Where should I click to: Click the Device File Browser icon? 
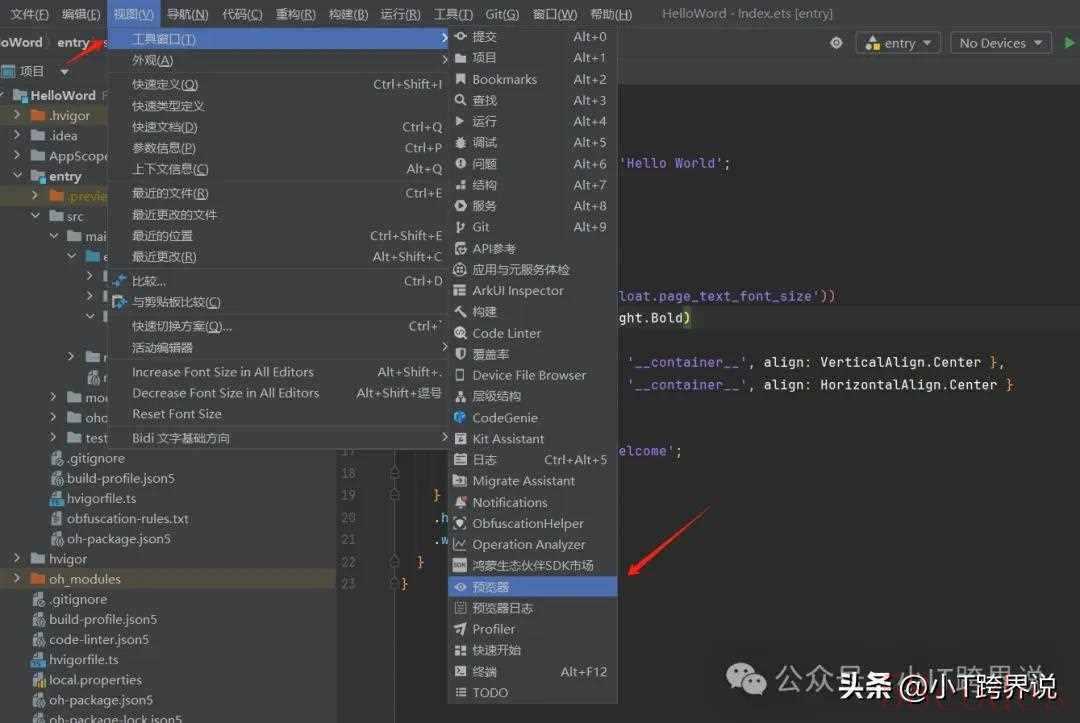pos(461,375)
